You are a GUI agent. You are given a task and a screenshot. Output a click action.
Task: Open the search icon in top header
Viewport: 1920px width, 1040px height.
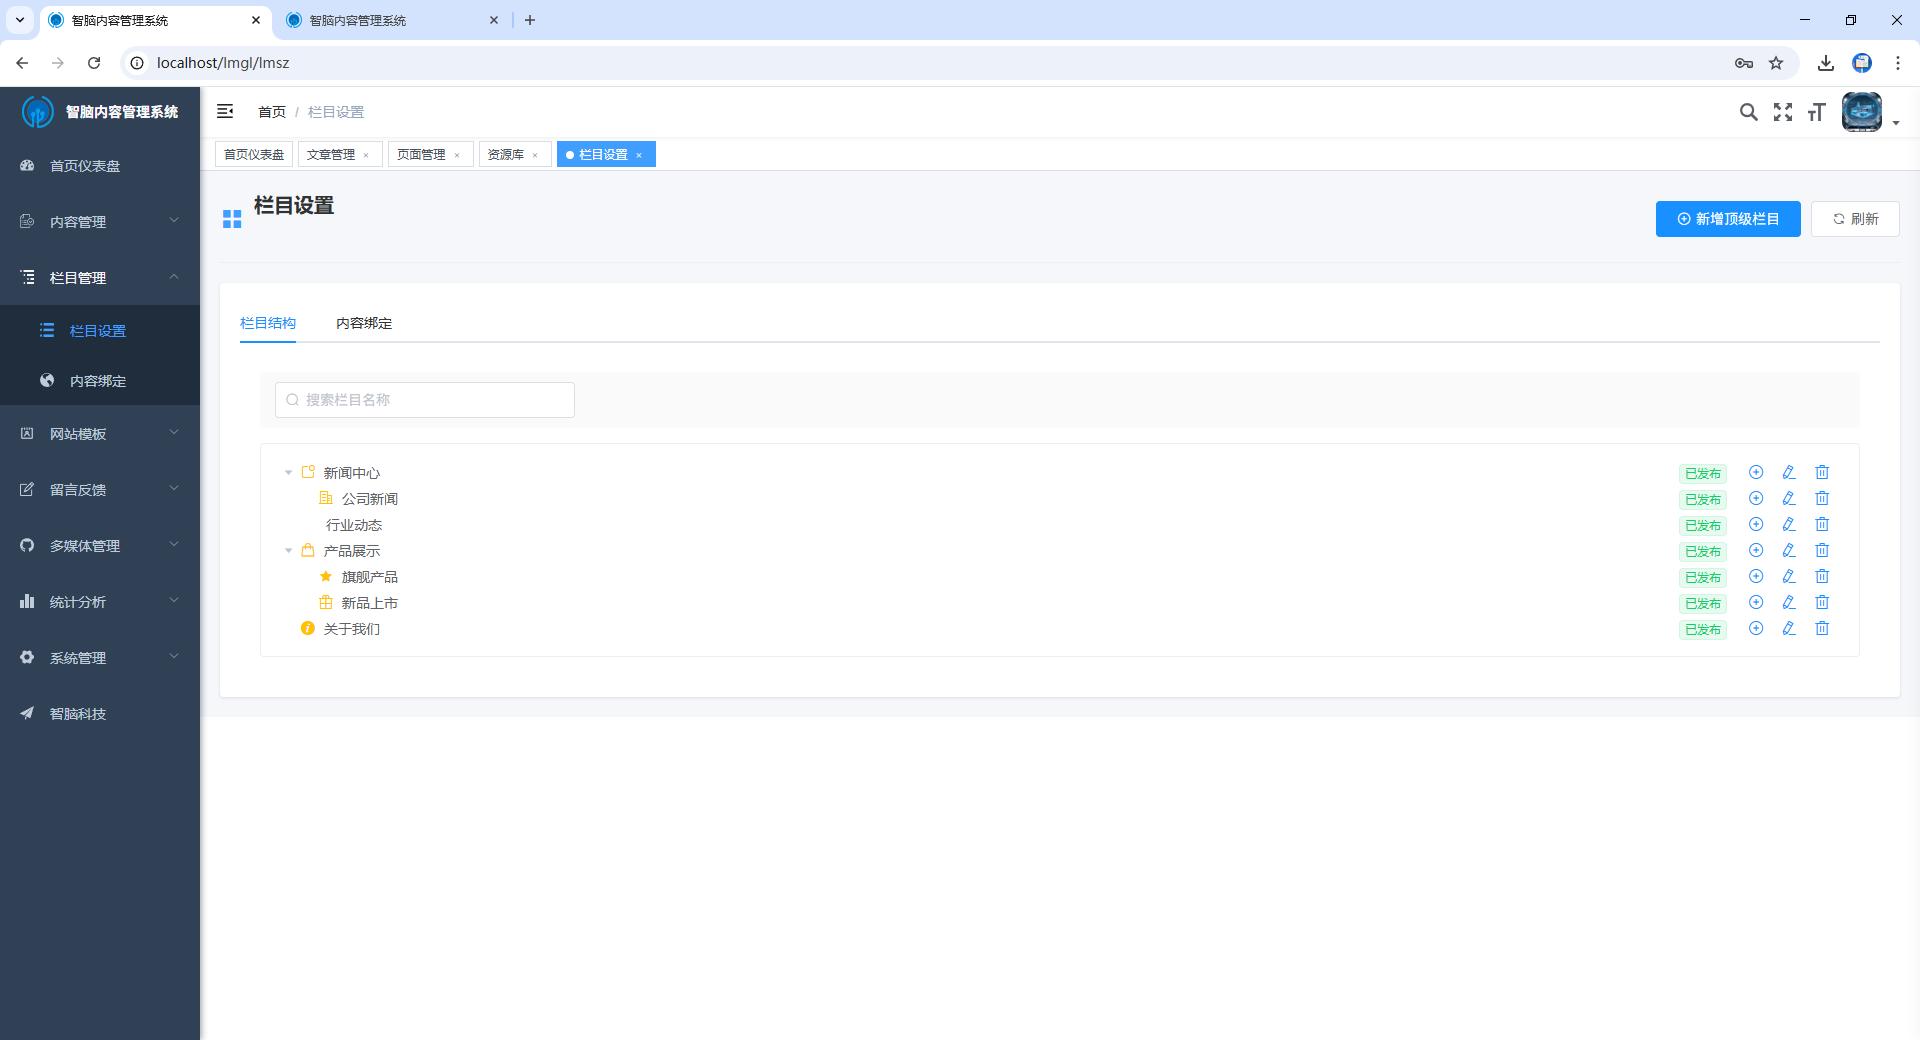click(x=1748, y=112)
